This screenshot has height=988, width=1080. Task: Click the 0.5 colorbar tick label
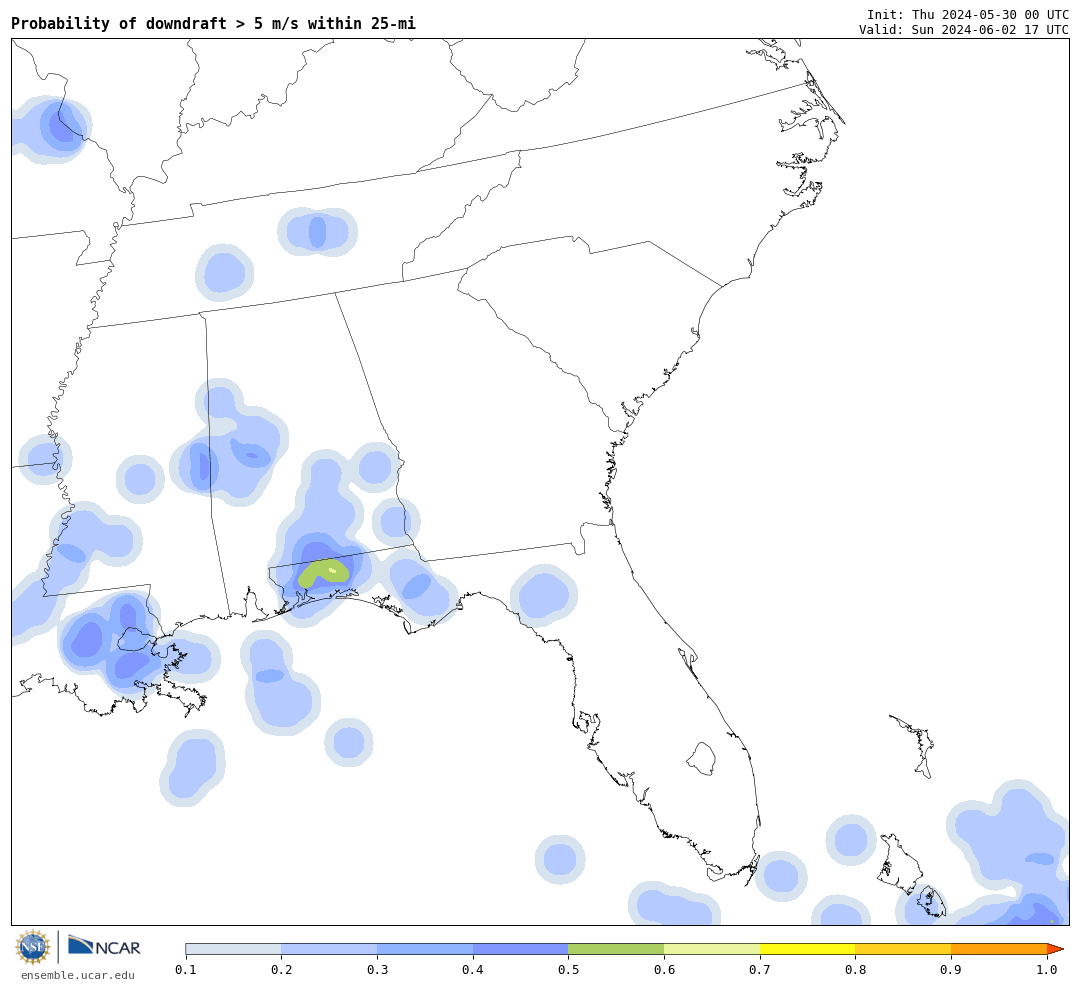(x=568, y=970)
